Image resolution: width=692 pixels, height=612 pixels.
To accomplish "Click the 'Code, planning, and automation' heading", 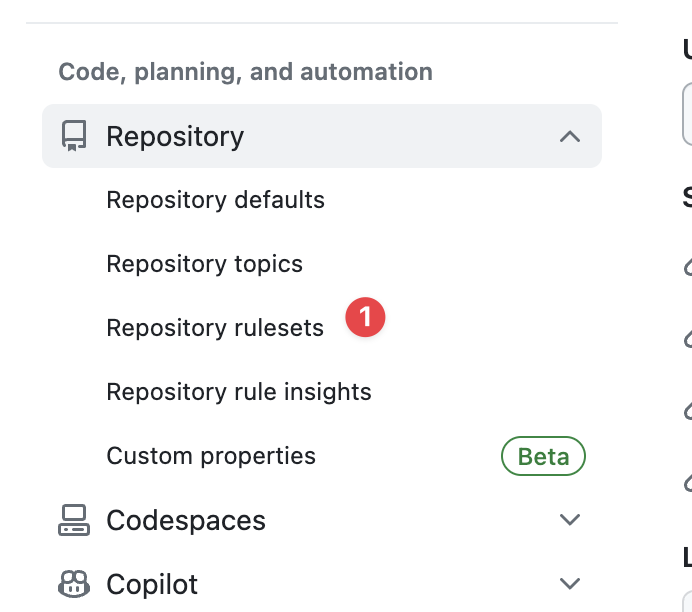I will point(246,72).
